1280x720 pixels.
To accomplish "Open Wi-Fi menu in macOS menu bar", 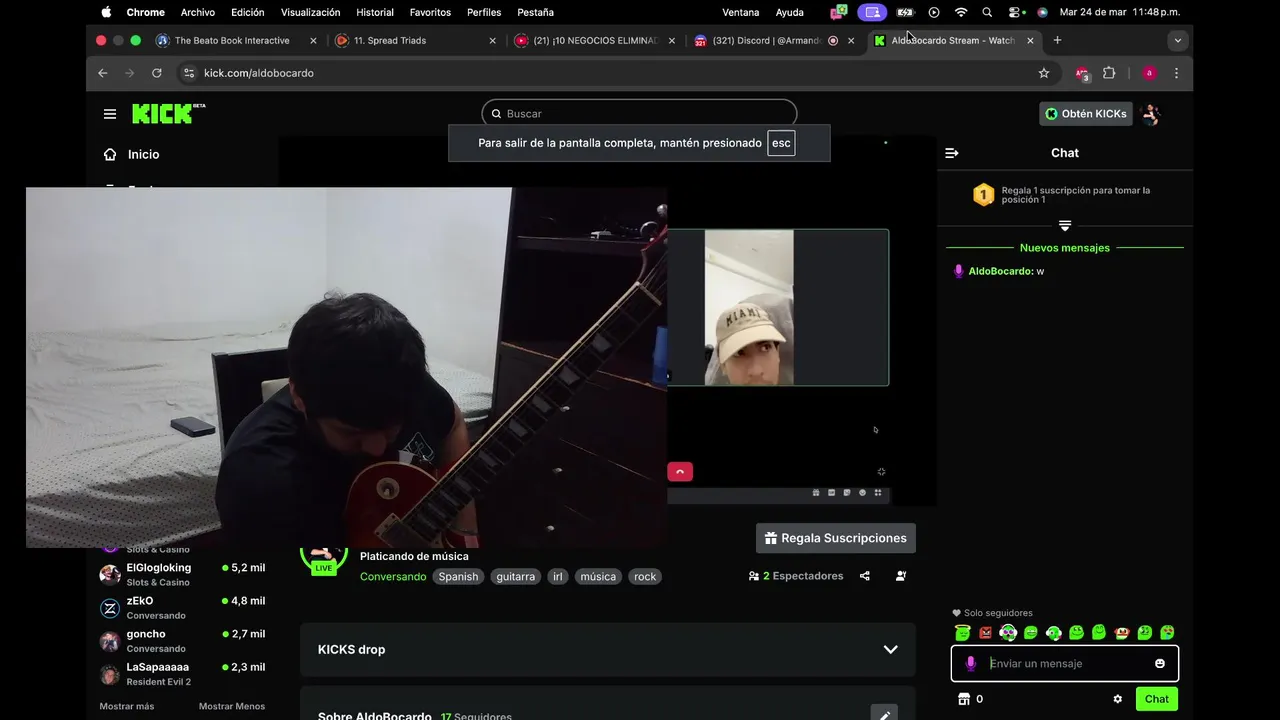I will click(961, 12).
